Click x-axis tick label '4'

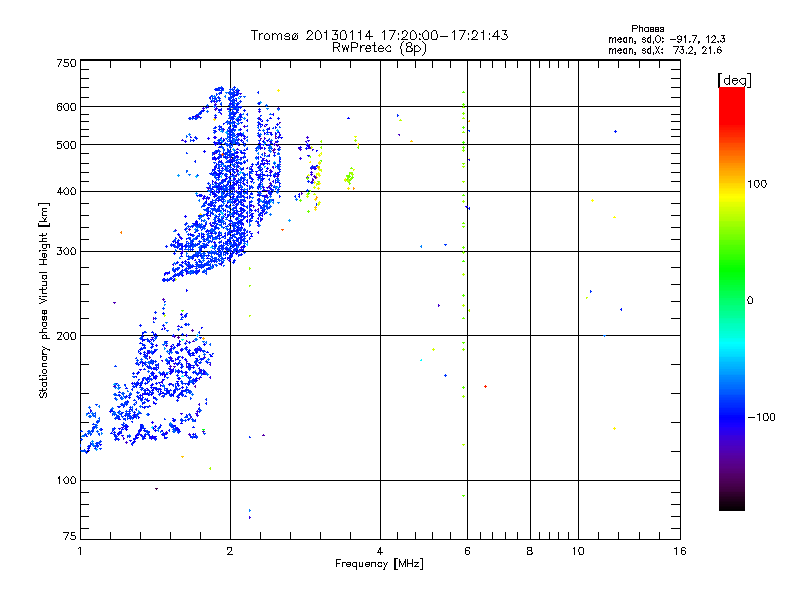(x=380, y=551)
